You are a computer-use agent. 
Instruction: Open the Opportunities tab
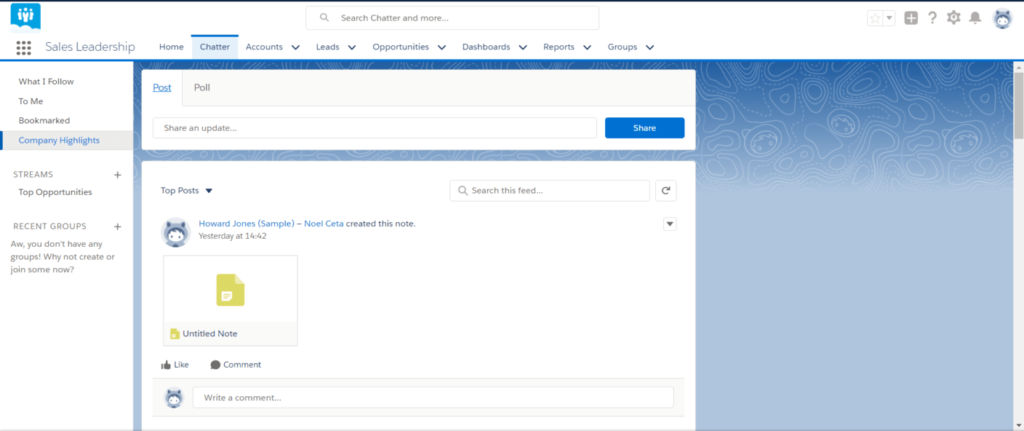[400, 47]
